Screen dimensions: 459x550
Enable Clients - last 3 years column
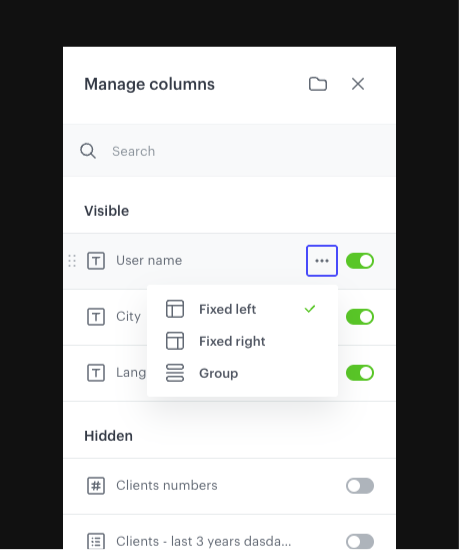[x=360, y=542]
